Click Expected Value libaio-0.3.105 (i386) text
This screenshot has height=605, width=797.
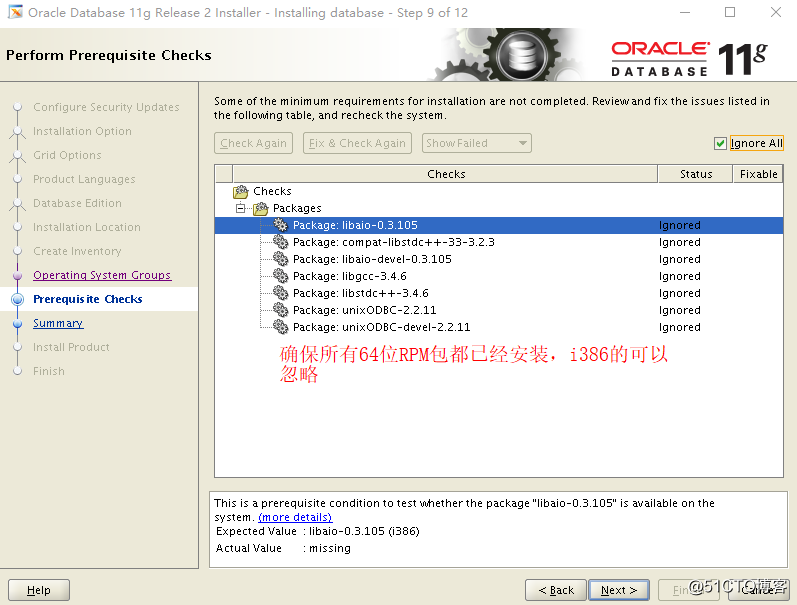318,531
